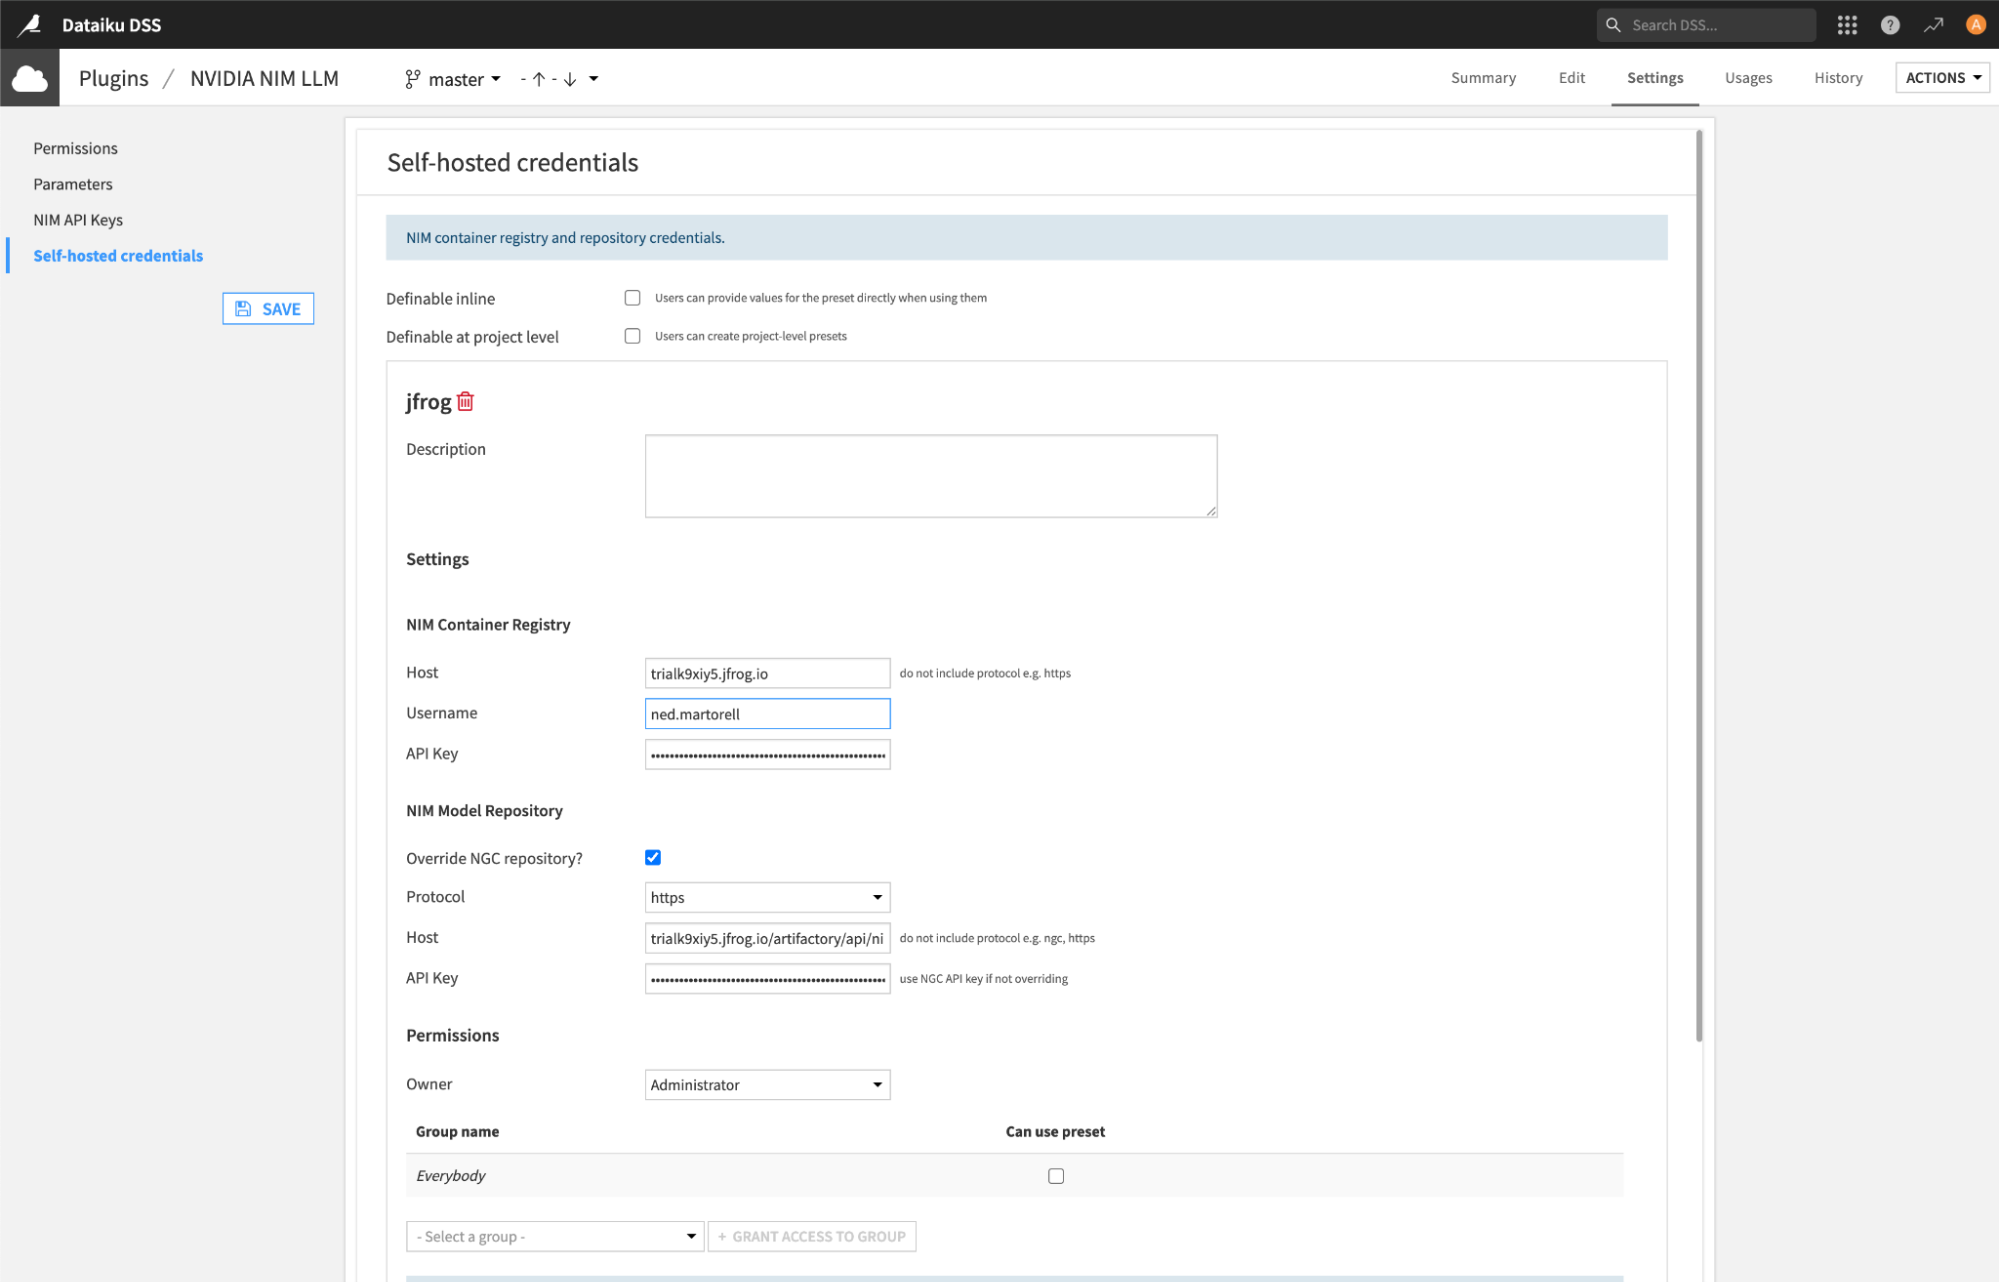This screenshot has width=1999, height=1282.
Task: Click into the Description text area
Action: pyautogui.click(x=930, y=476)
